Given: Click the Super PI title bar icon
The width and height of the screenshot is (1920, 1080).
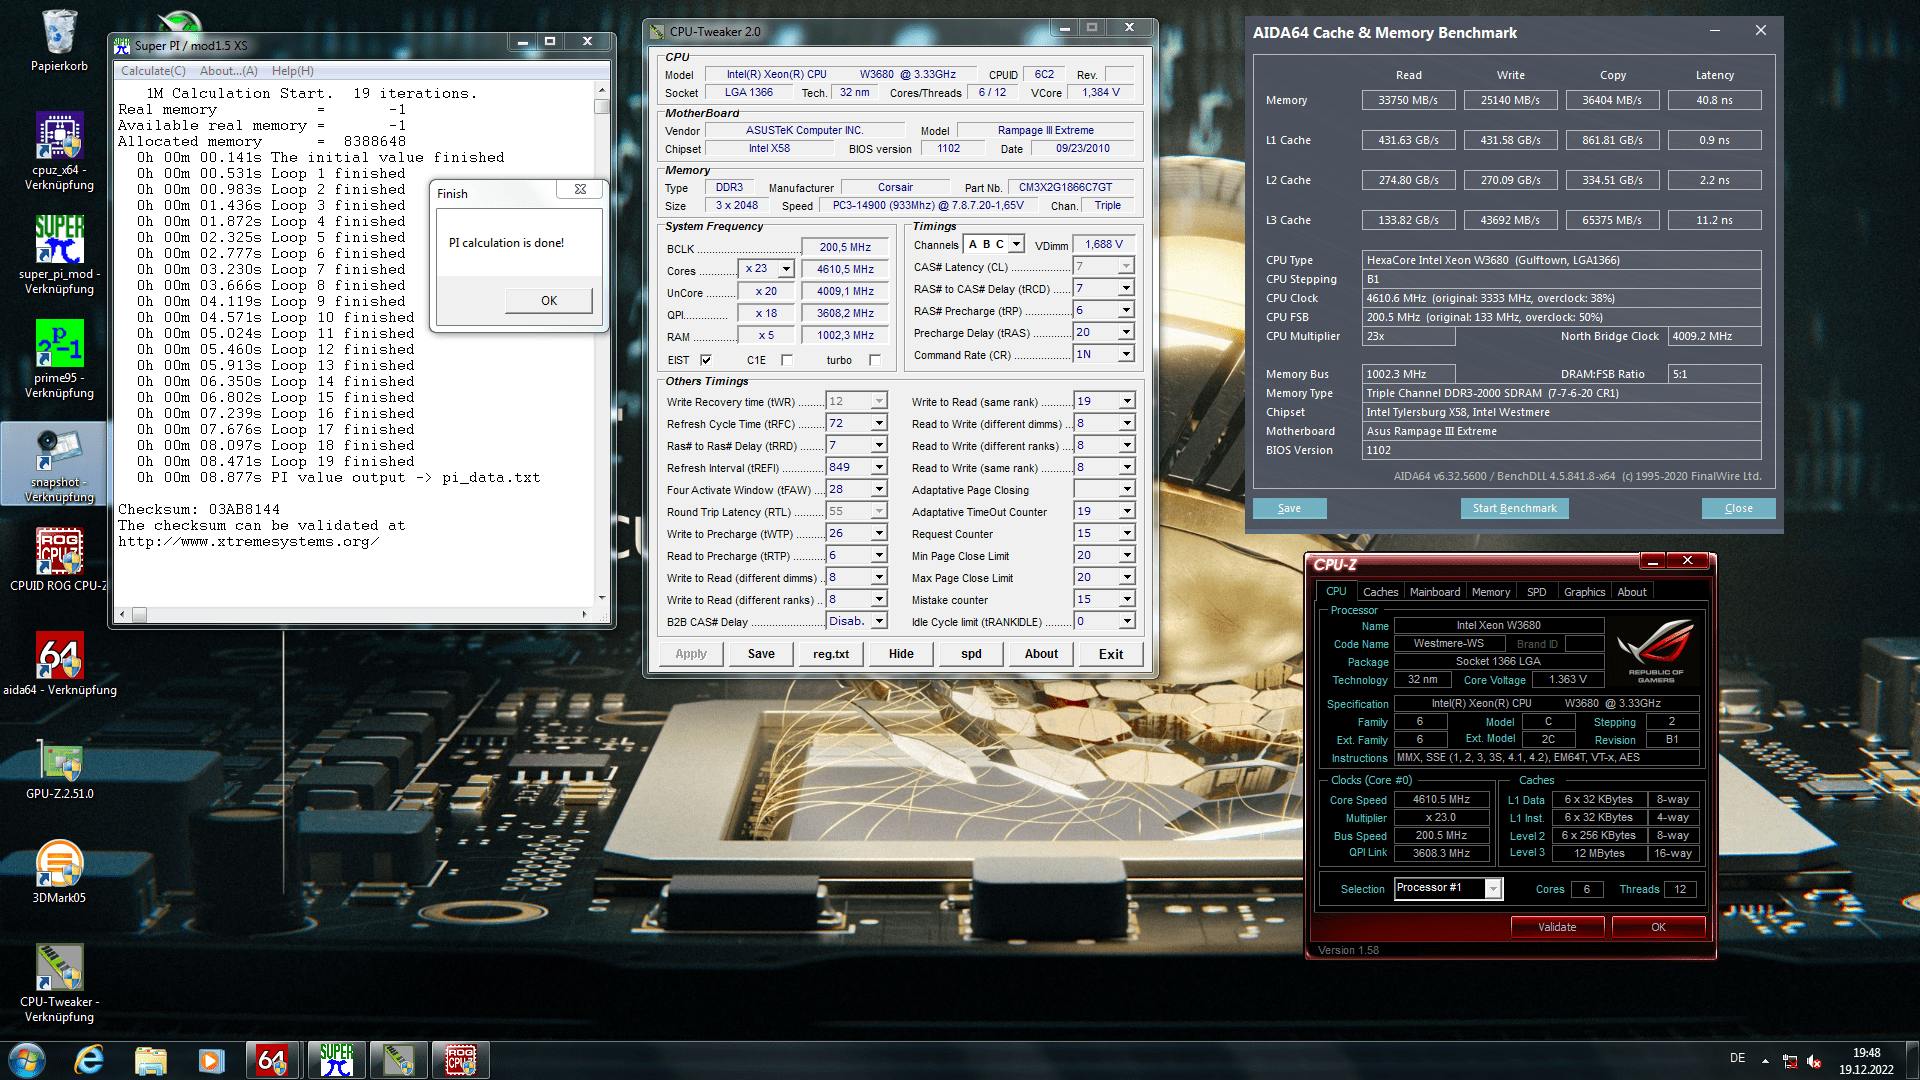Looking at the screenshot, I should point(122,45).
